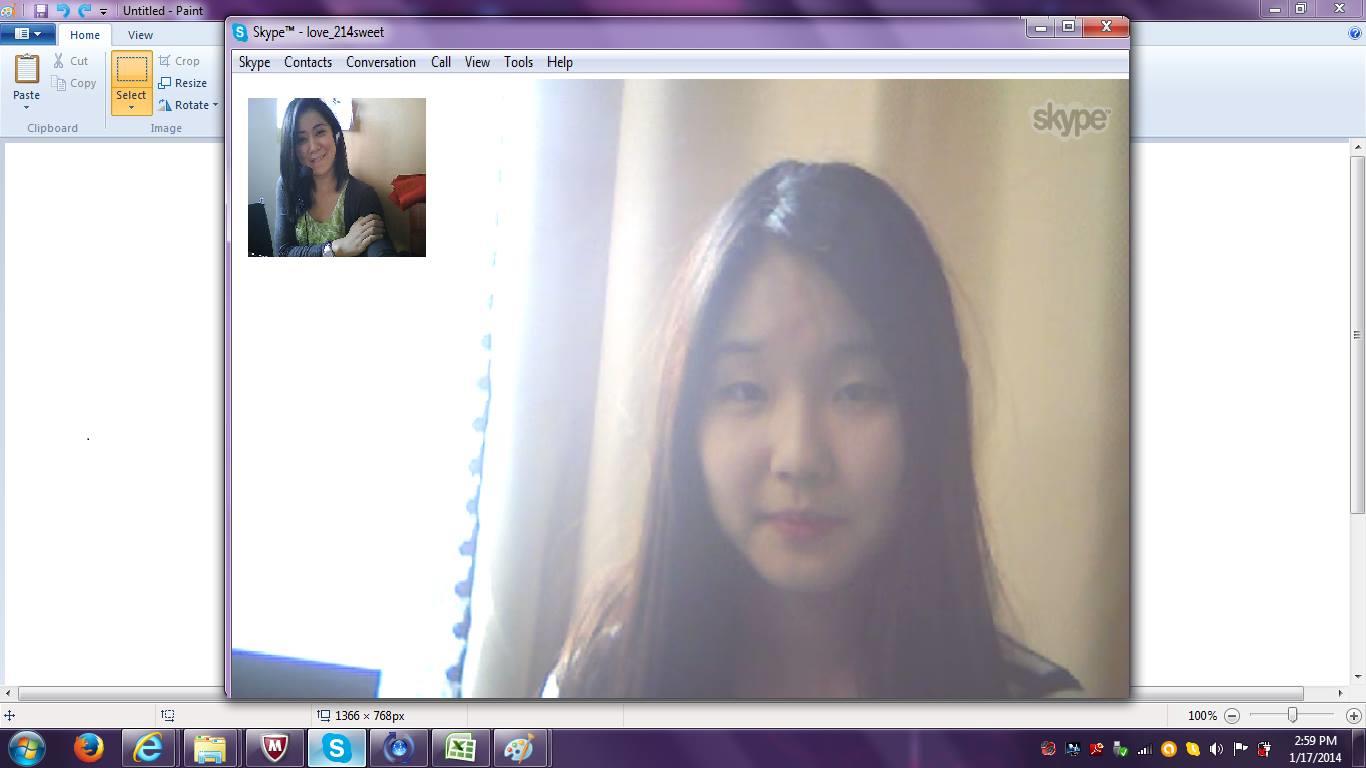Viewport: 1366px width, 768px height.
Task: Click the Resize tool in Image group
Action: point(182,83)
